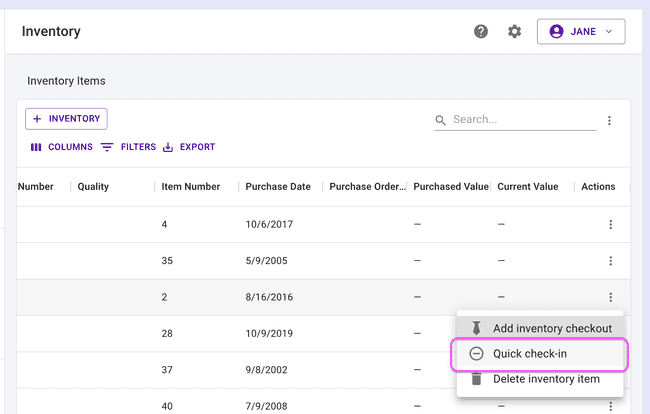Open actions menu for item number 4
Viewport: 650px width, 414px height.
(x=610, y=225)
